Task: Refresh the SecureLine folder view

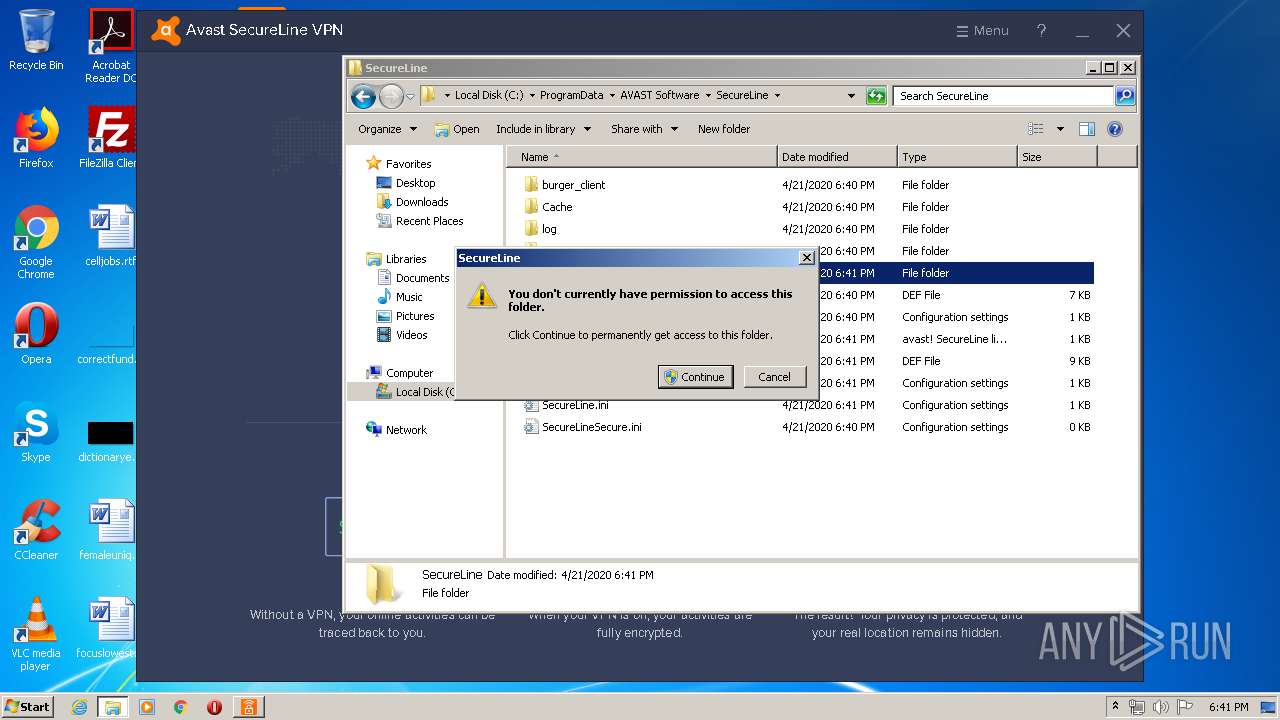Action: tap(876, 96)
